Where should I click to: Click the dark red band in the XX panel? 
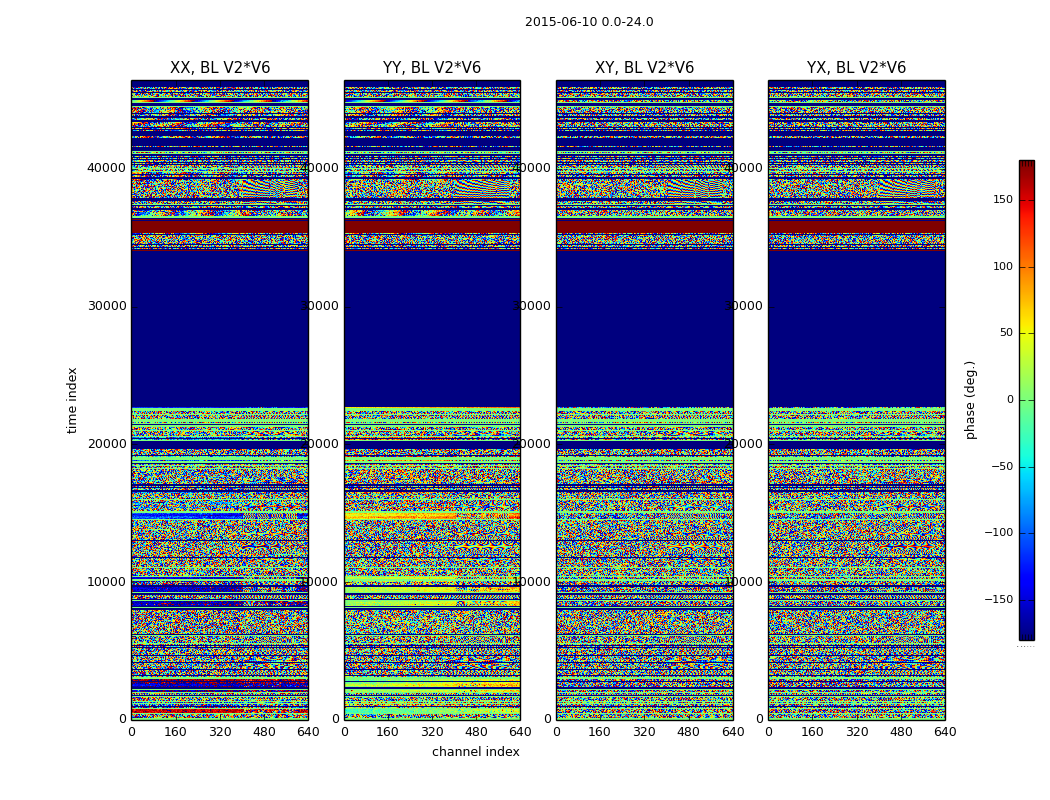point(220,227)
